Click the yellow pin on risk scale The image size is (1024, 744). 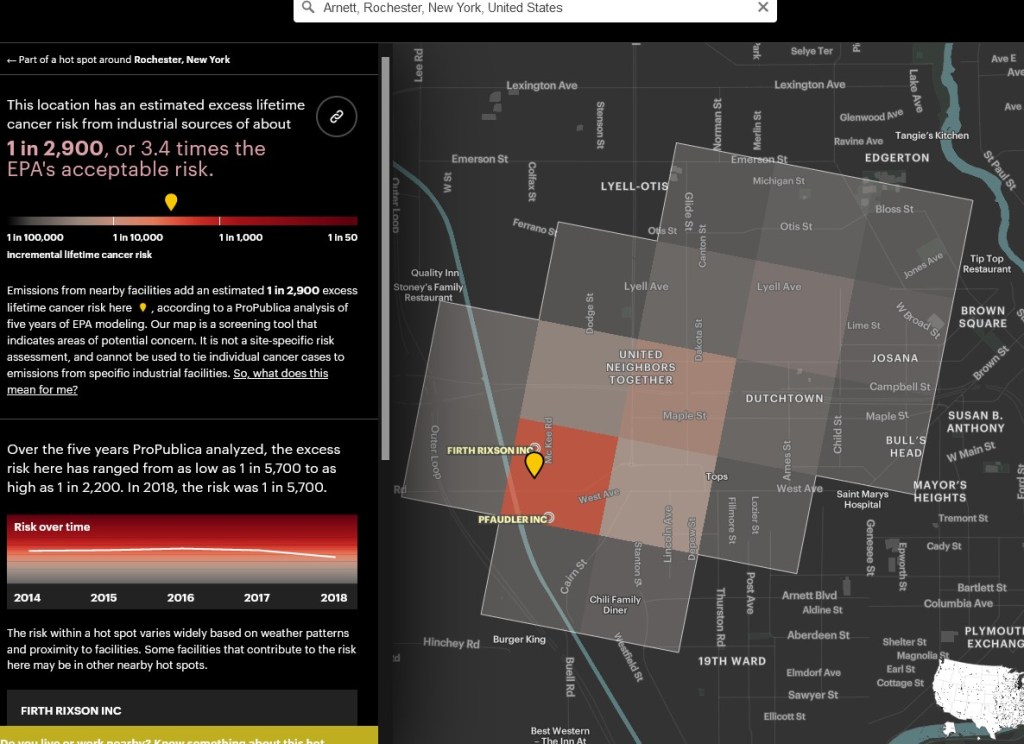point(171,202)
